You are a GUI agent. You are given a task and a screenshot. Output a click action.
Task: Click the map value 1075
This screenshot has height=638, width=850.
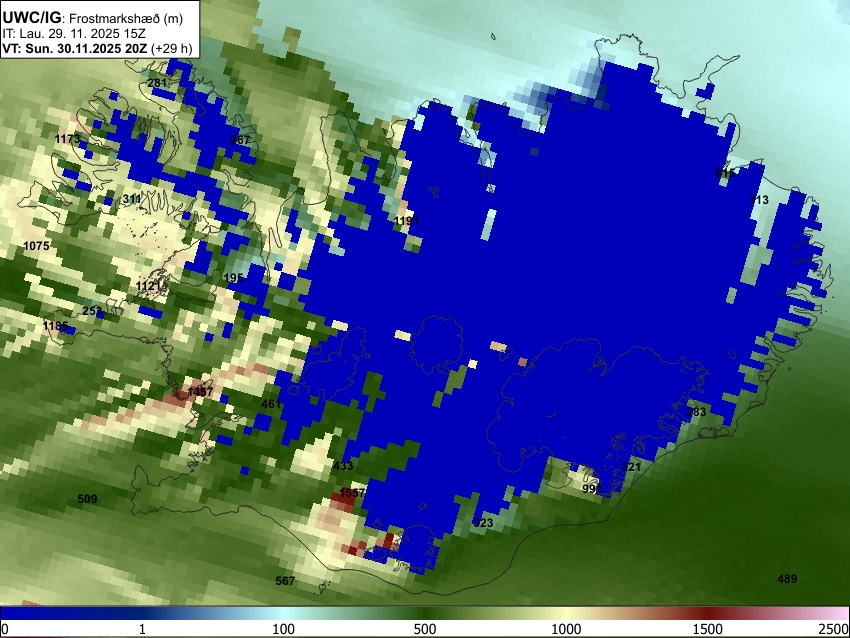point(36,246)
